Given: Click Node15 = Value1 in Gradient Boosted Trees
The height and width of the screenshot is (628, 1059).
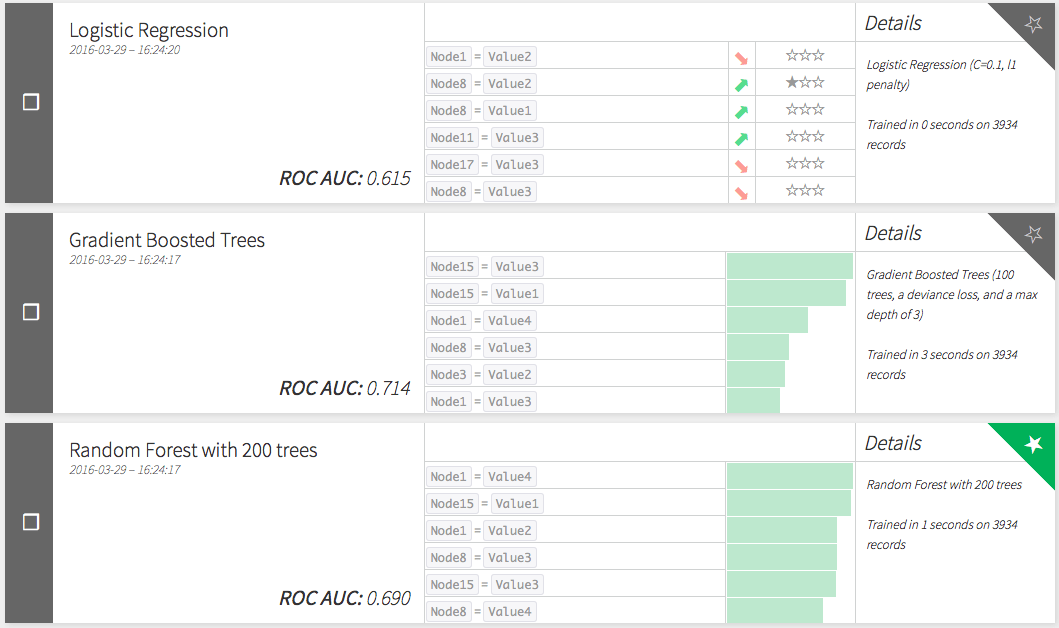Looking at the screenshot, I should tap(485, 294).
